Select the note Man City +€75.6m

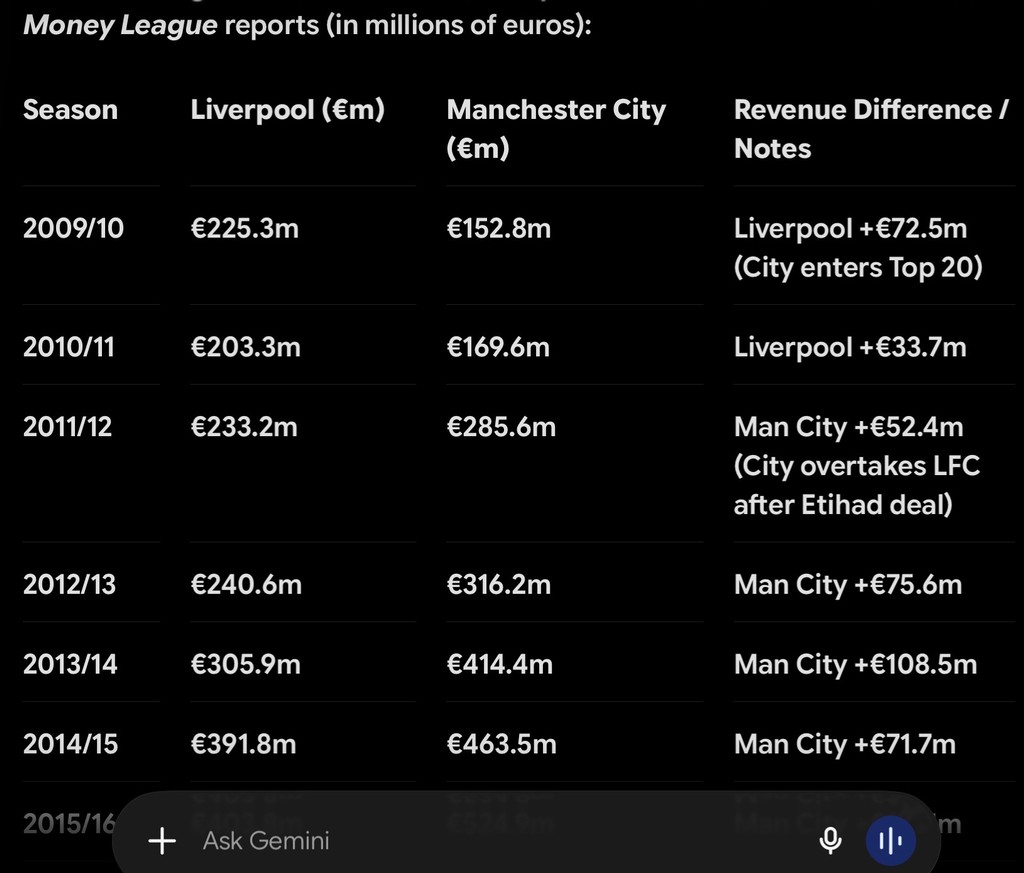(848, 585)
